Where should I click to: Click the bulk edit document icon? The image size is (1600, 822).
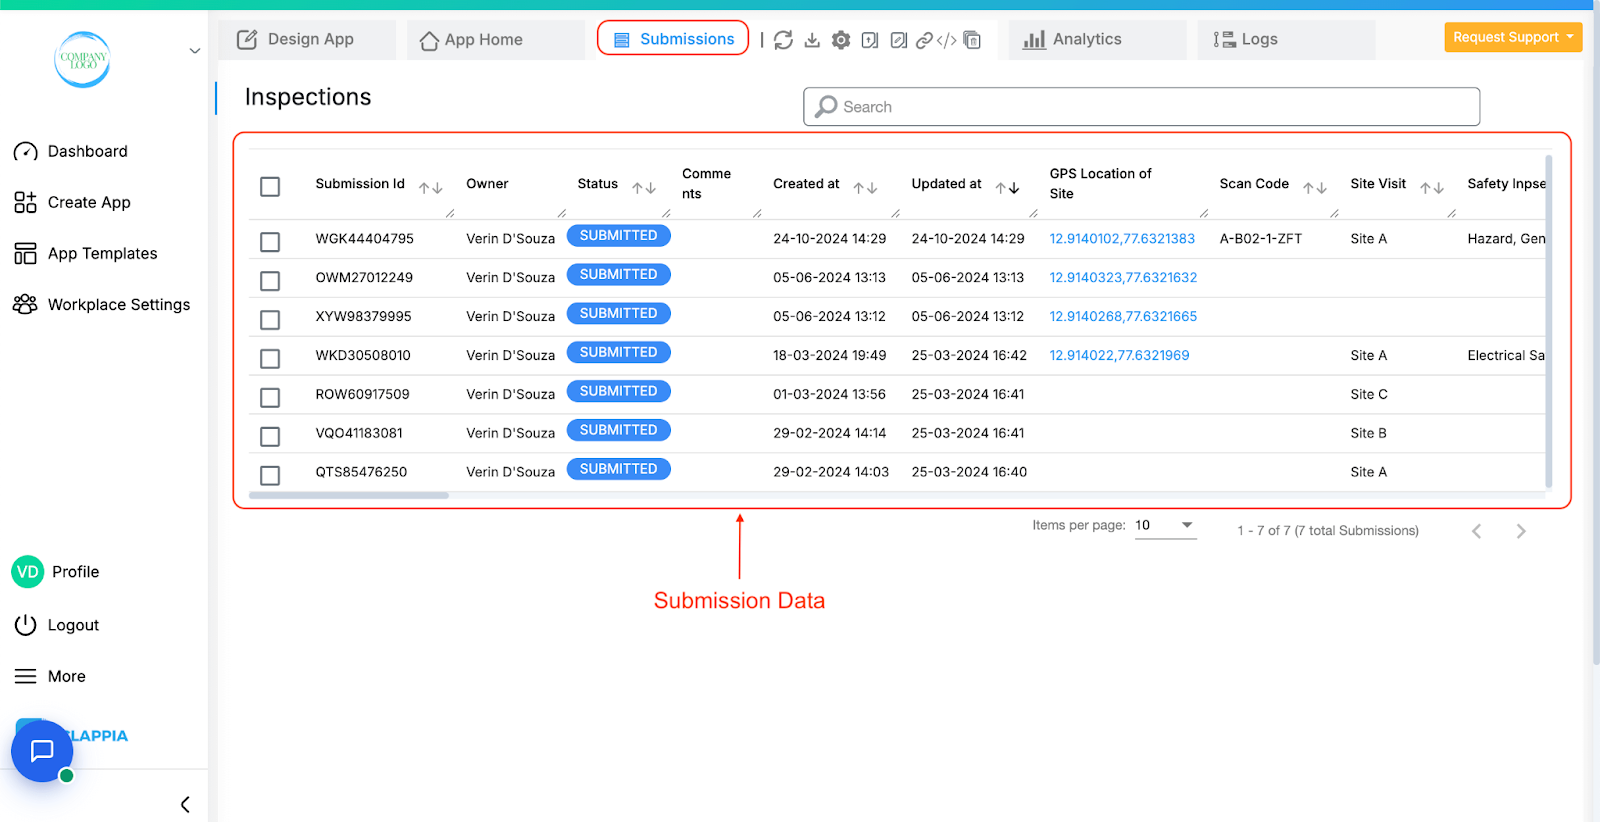point(899,40)
